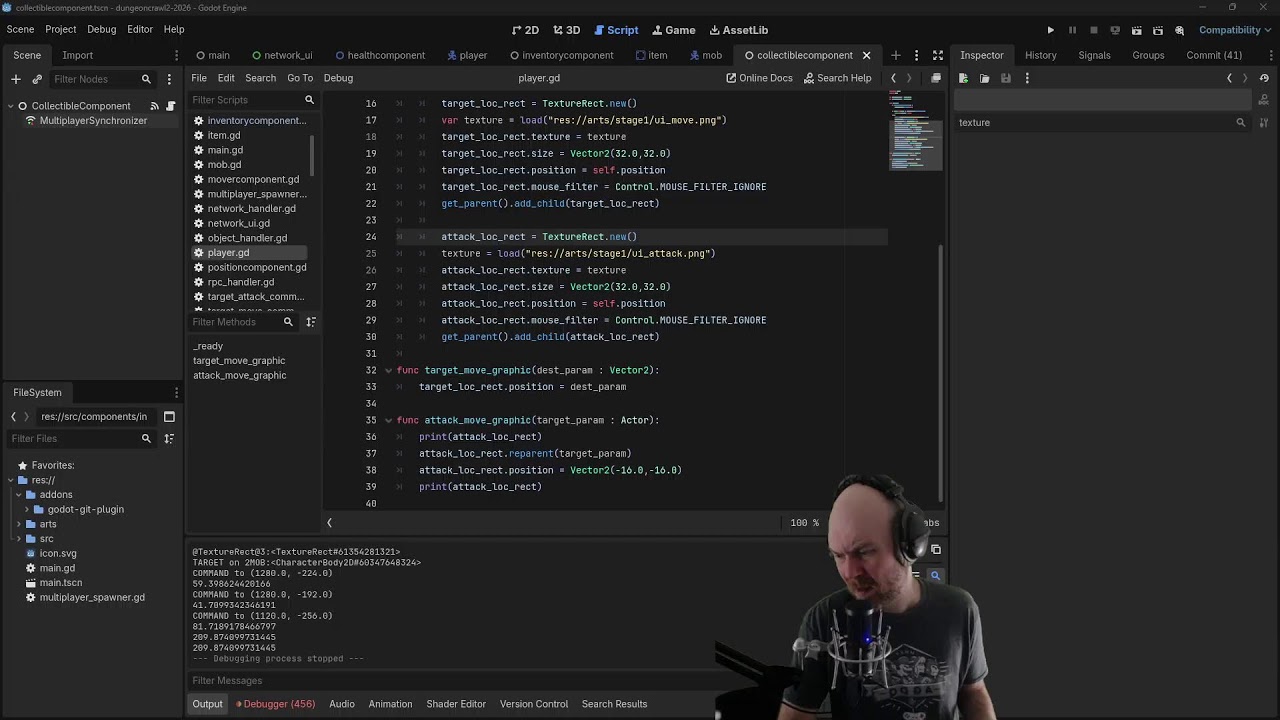Image resolution: width=1280 pixels, height=720 pixels.
Task: Toggle the scripts panel arrow
Action: point(329,523)
